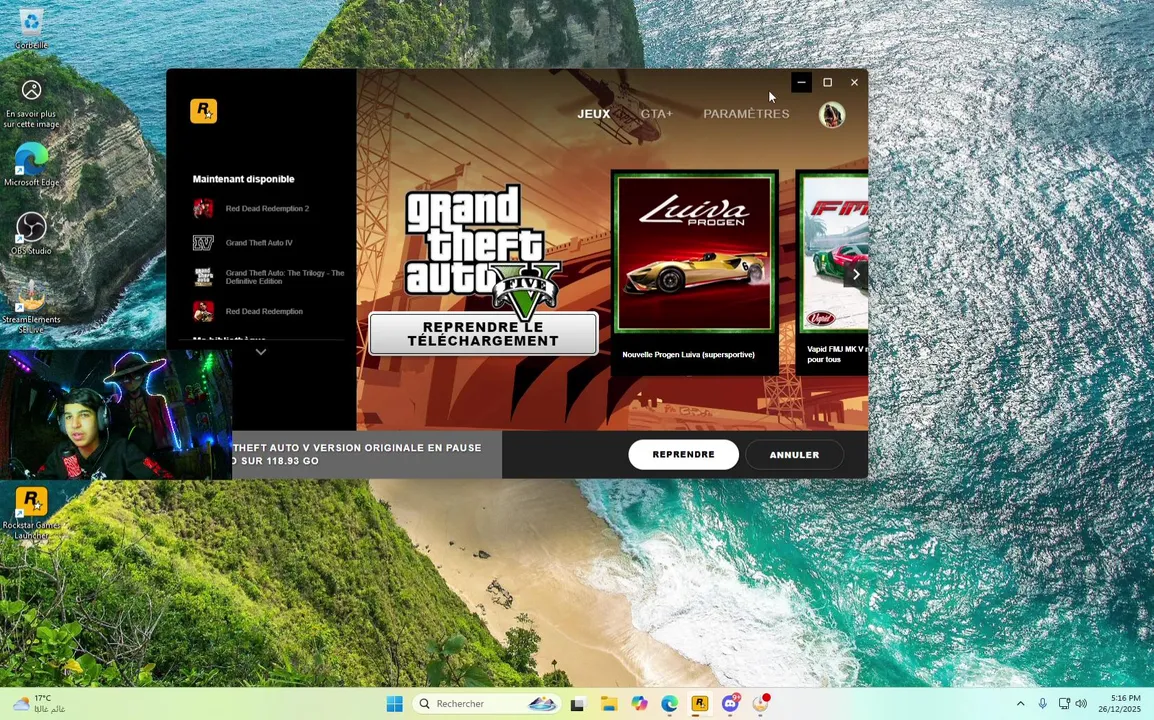Select the Red Dead Redemption icon in the sidebar

[203, 311]
